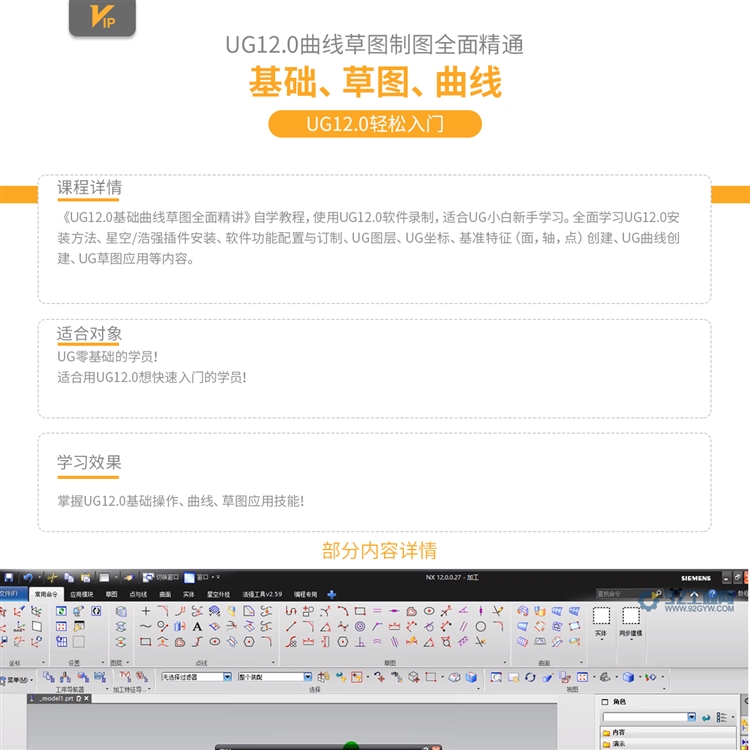Open the 内容 folder in 角色 panel
This screenshot has width=750, height=750.
pyautogui.click(x=618, y=732)
